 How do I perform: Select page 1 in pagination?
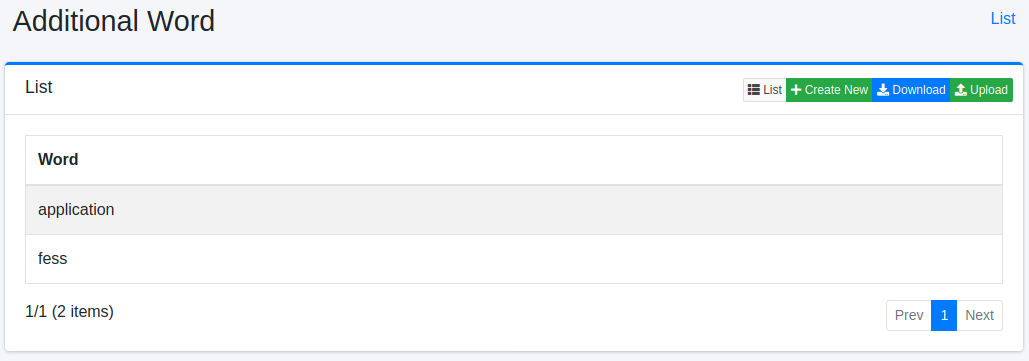pos(944,316)
